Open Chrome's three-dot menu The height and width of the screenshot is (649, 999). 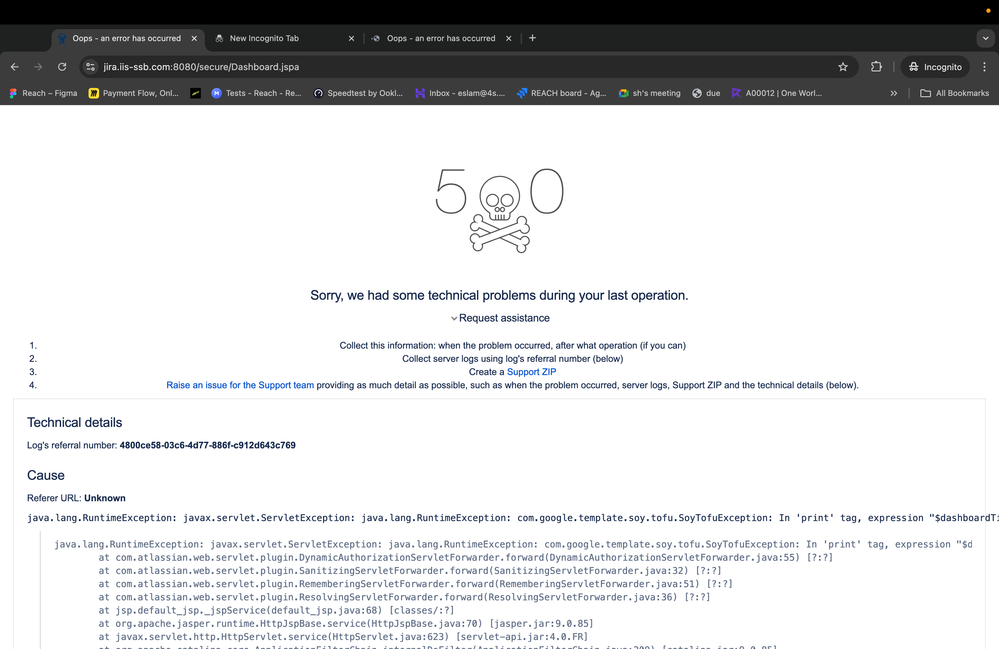(x=985, y=67)
